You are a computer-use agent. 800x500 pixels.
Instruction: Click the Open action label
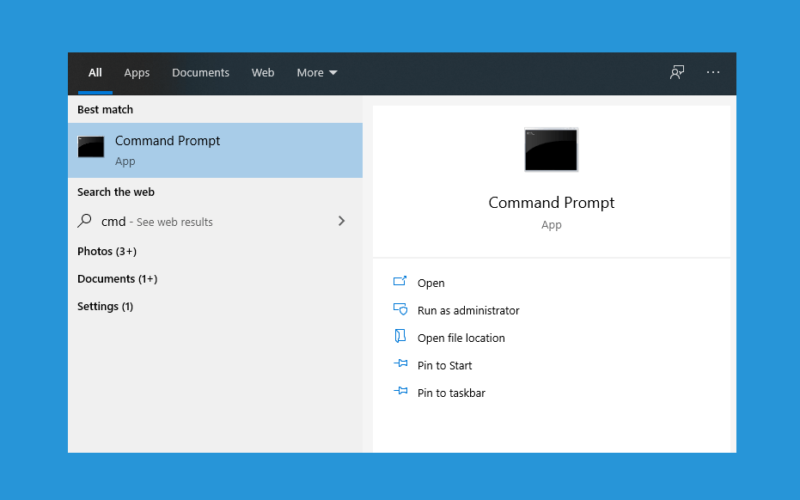click(431, 283)
